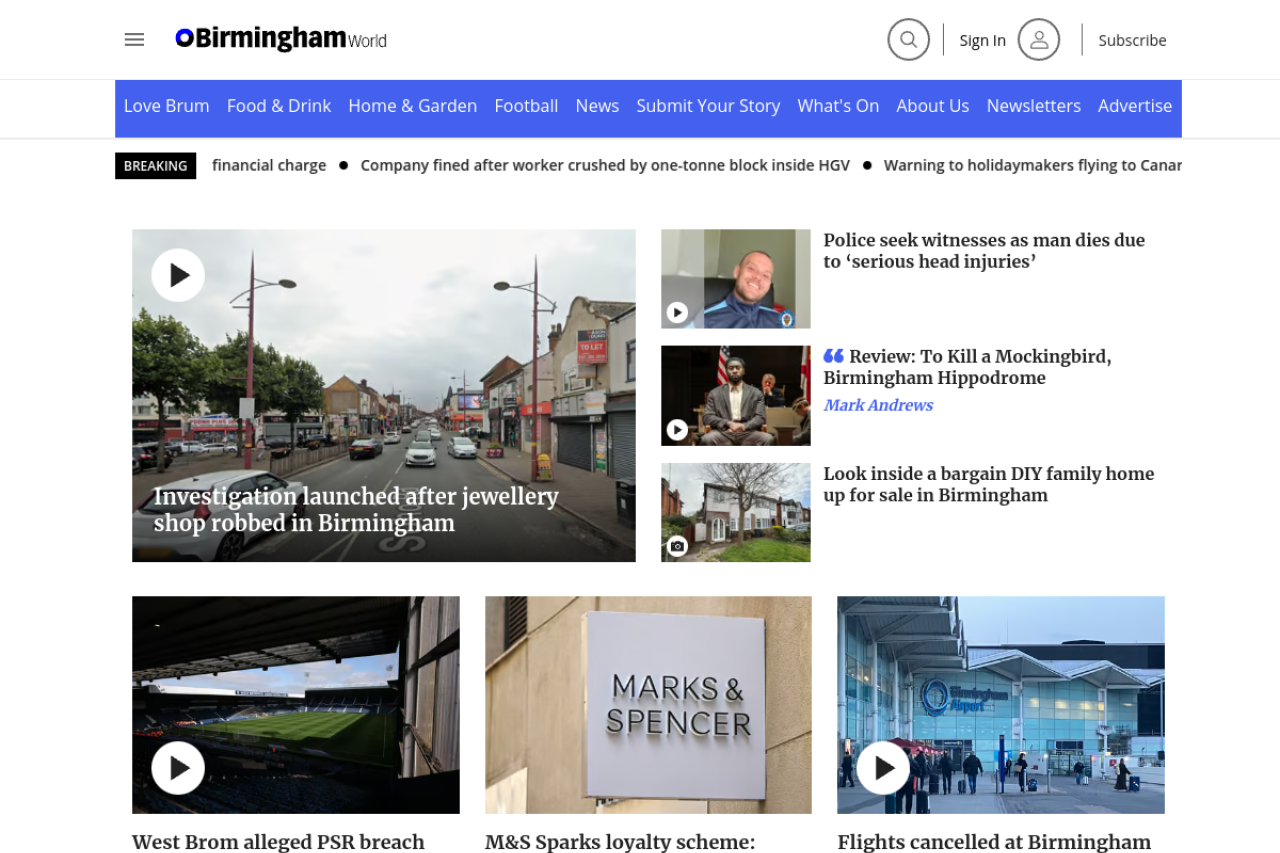Play video on West Brom stadium image
1280x853 pixels.
178,768
